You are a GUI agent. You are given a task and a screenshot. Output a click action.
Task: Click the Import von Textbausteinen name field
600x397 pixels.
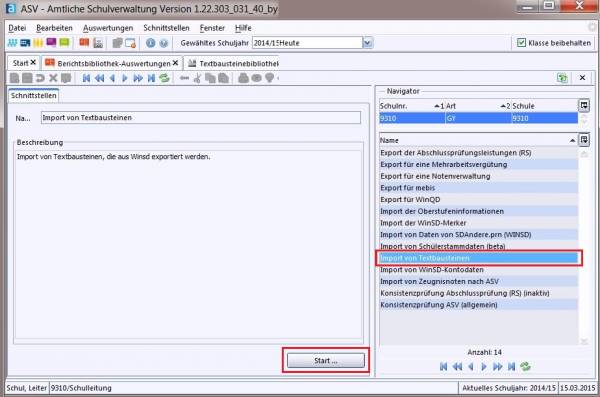point(201,118)
